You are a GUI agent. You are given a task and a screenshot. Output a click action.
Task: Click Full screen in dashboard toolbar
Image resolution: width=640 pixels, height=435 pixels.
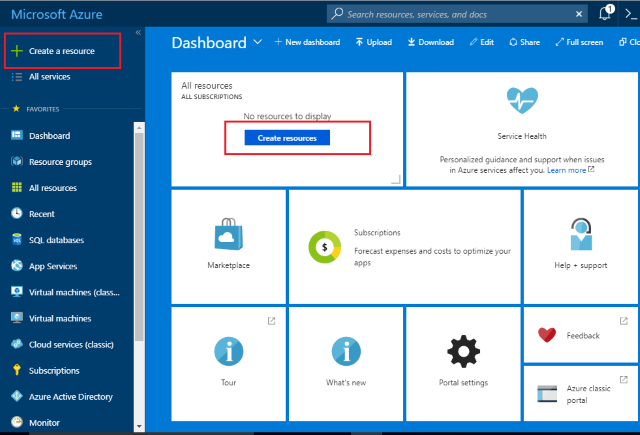pos(579,42)
